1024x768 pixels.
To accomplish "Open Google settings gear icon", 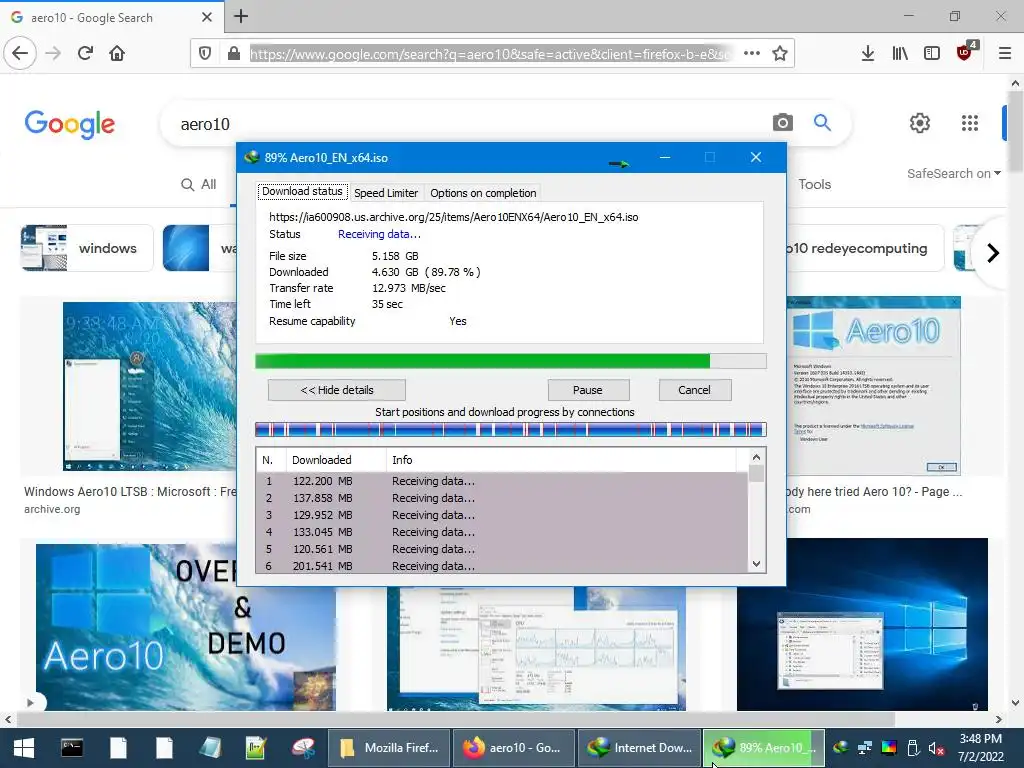I will pos(920,123).
